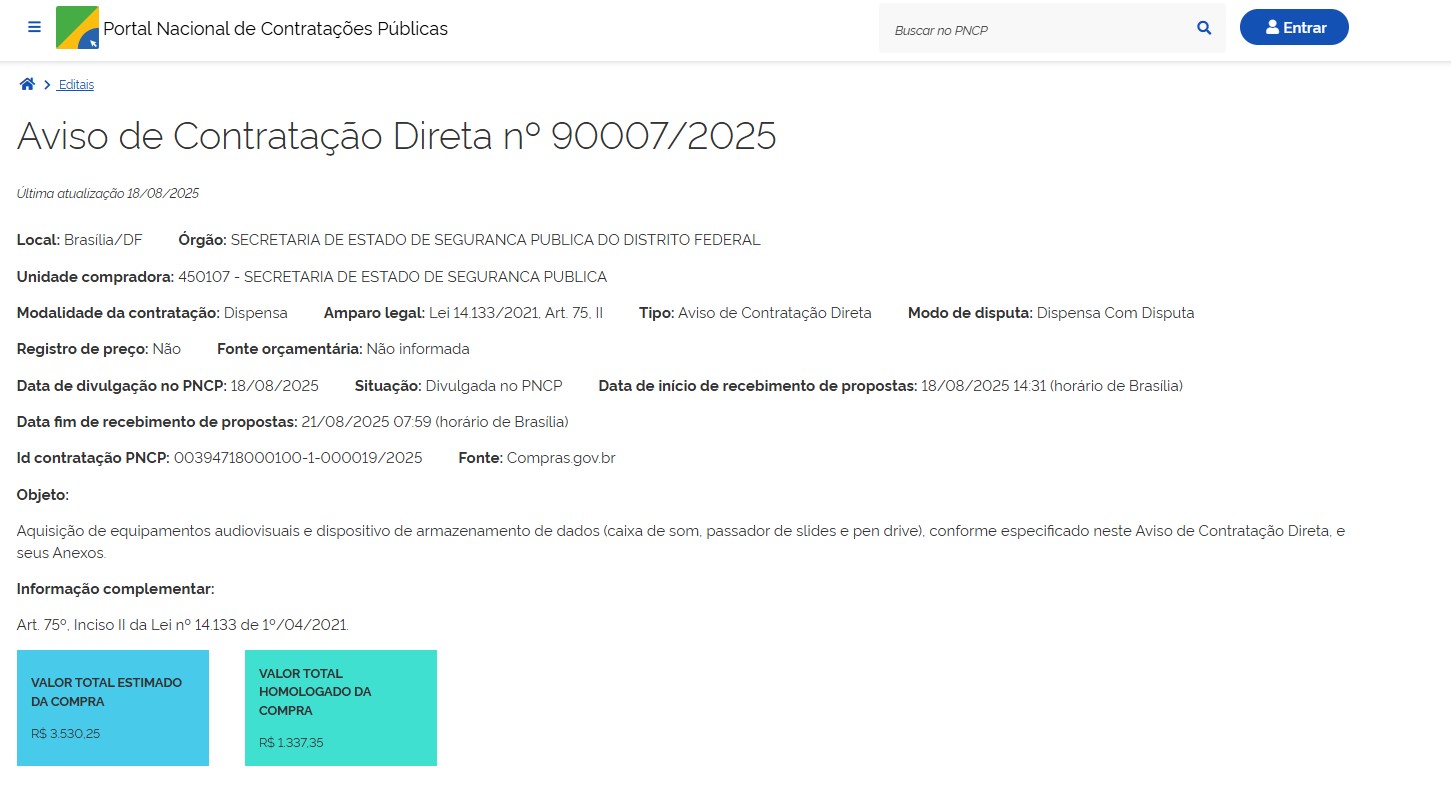Viewport: 1451px width, 800px height.
Task: Click the PNCP Brazilian flag logo
Action: click(77, 28)
